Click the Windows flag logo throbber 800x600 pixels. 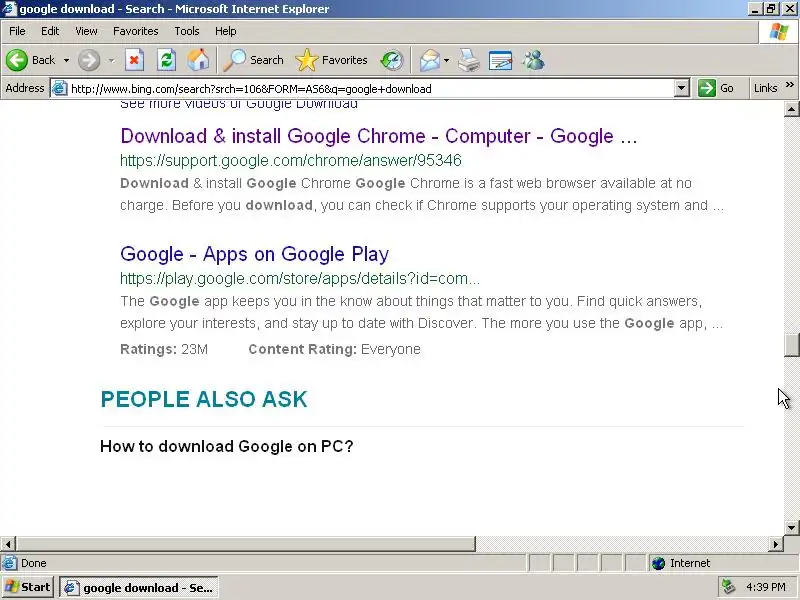[x=779, y=32]
